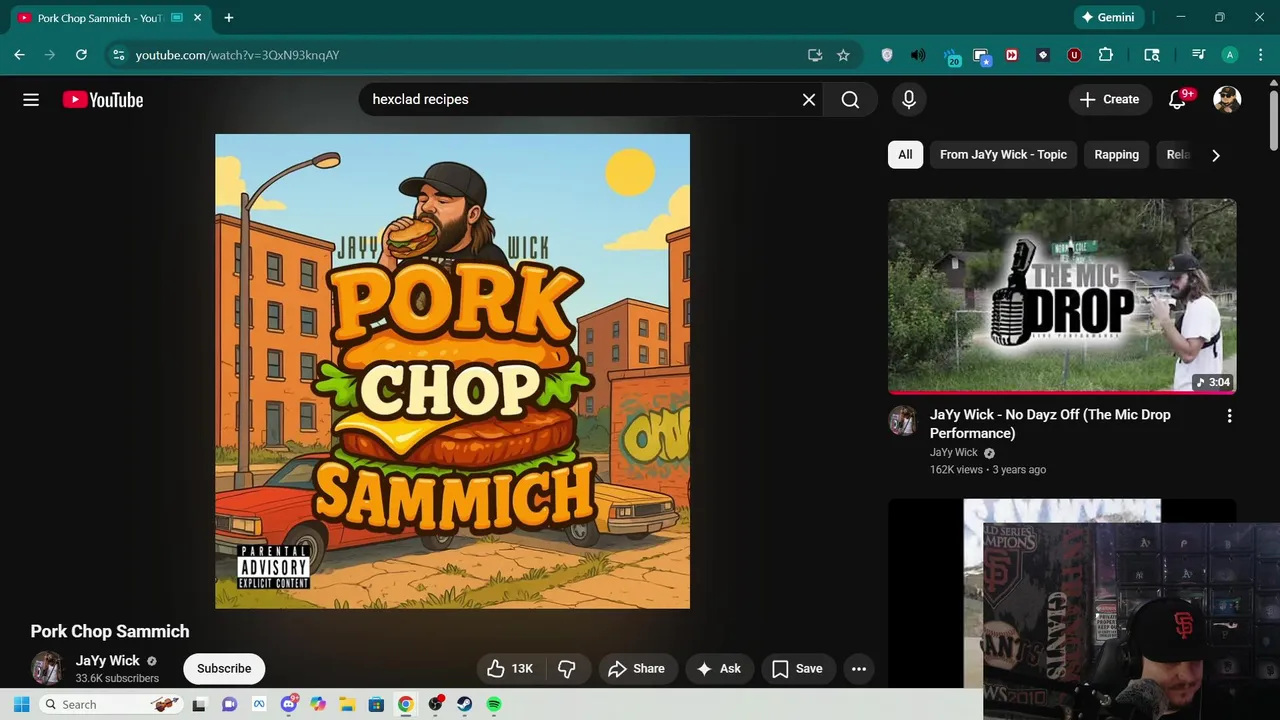View site information in address bar

coord(118,55)
